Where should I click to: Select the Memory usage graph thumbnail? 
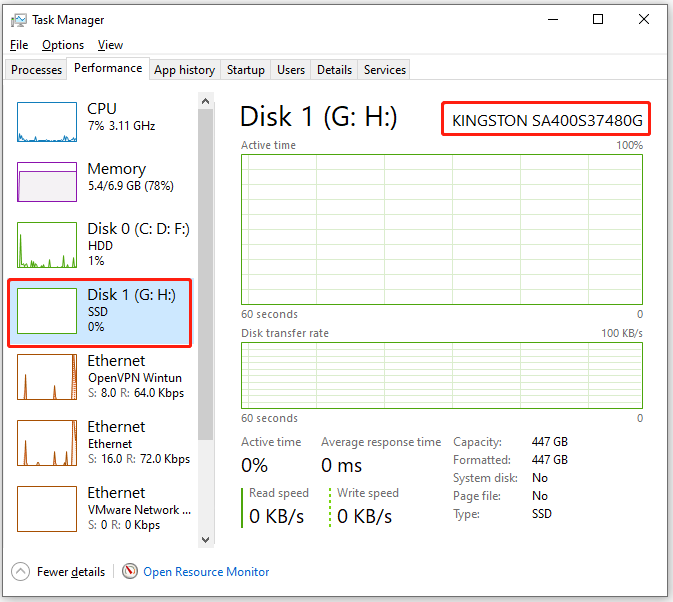pos(47,182)
